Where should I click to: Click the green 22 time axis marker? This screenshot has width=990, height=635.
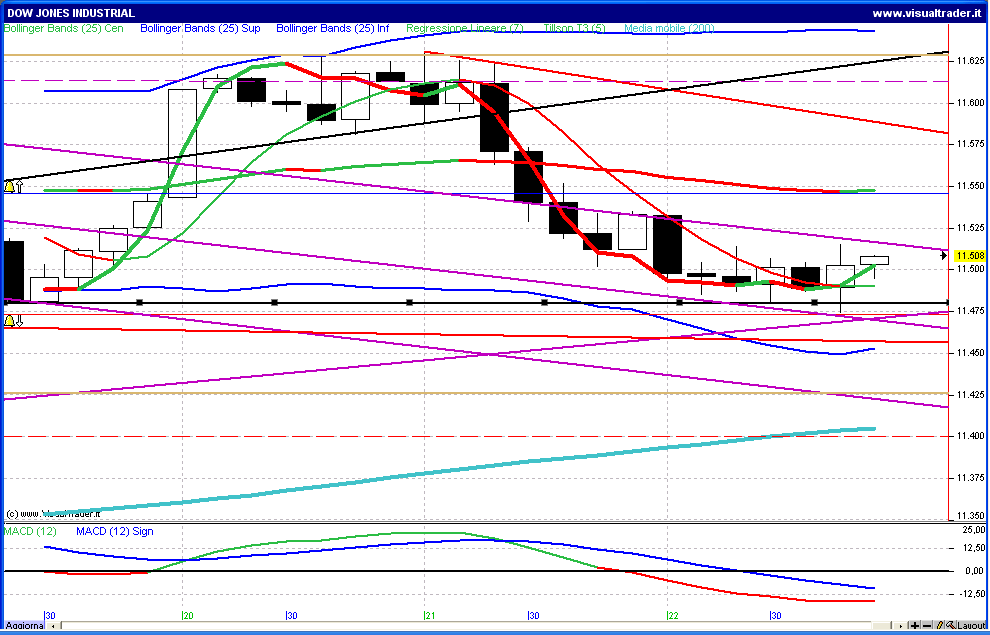coord(672,615)
